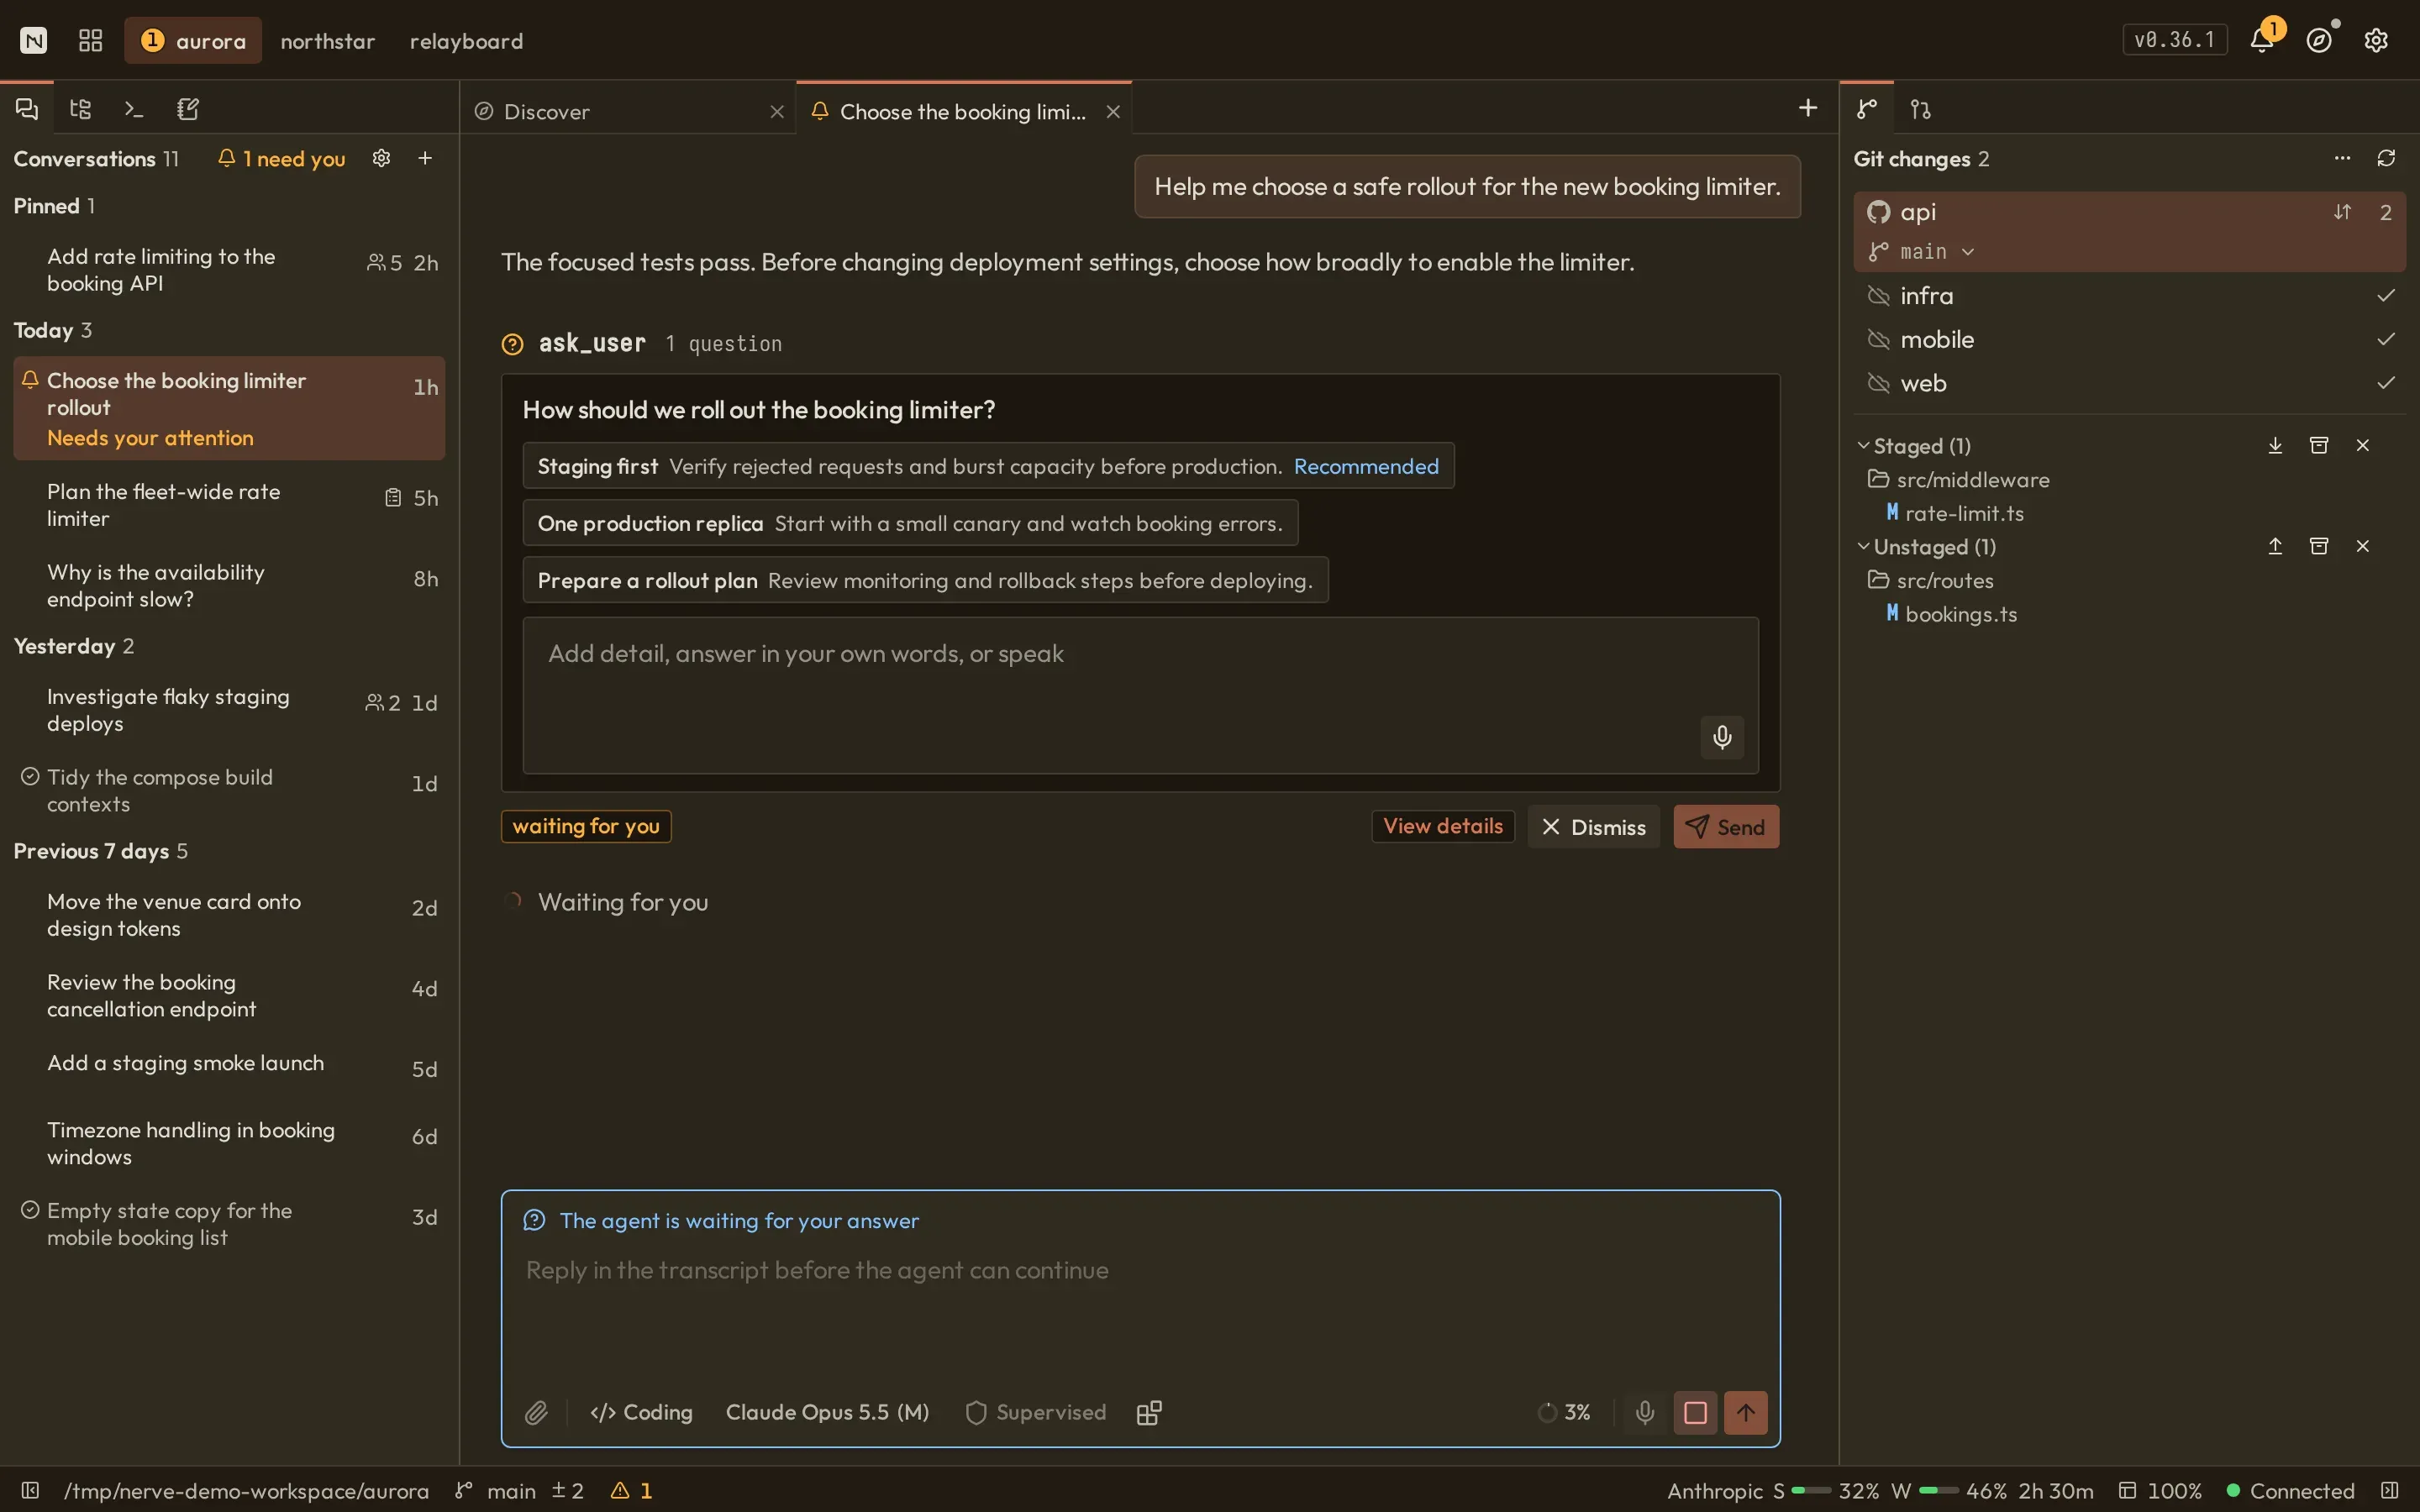Open the 100% zoom control
The height and width of the screenshot is (1512, 2420).
pyautogui.click(x=2160, y=1490)
